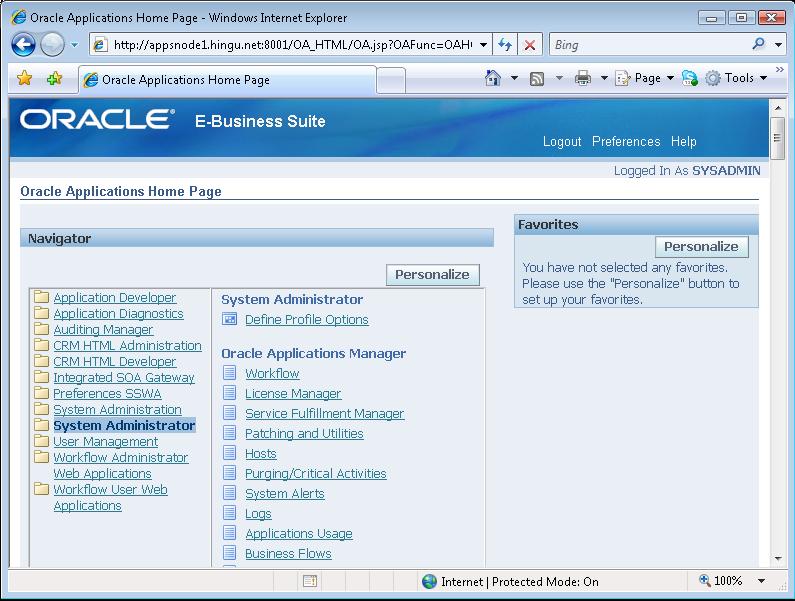The height and width of the screenshot is (601, 795).
Task: Click the folder icon beside Application Developer
Action: 41,298
